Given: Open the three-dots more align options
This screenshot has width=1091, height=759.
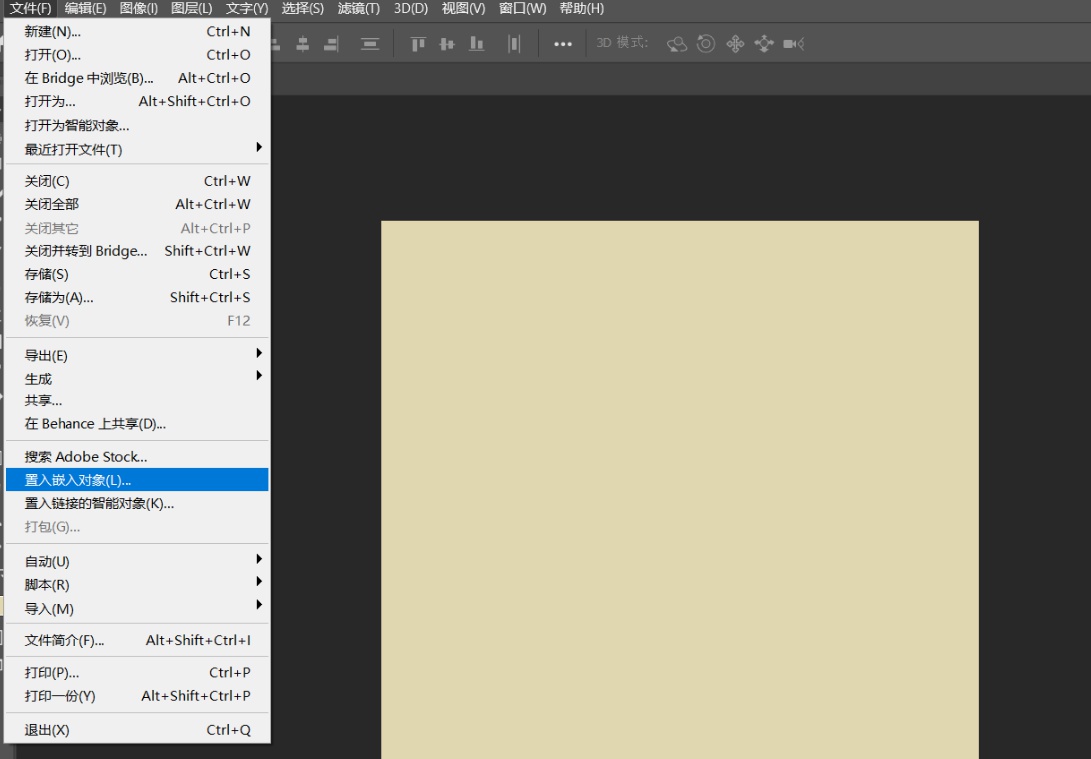Looking at the screenshot, I should (x=563, y=44).
